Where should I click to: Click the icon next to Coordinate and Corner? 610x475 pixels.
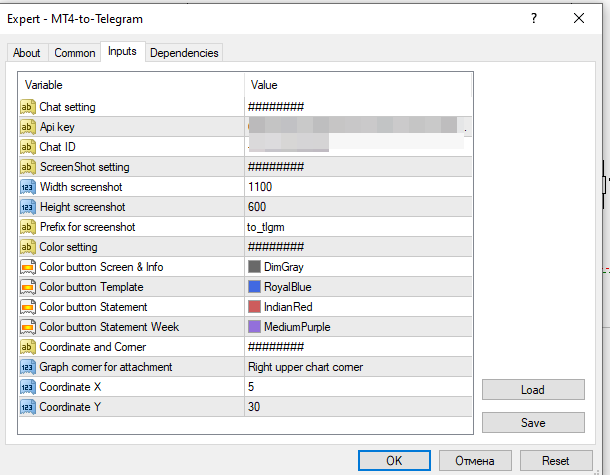coord(27,347)
